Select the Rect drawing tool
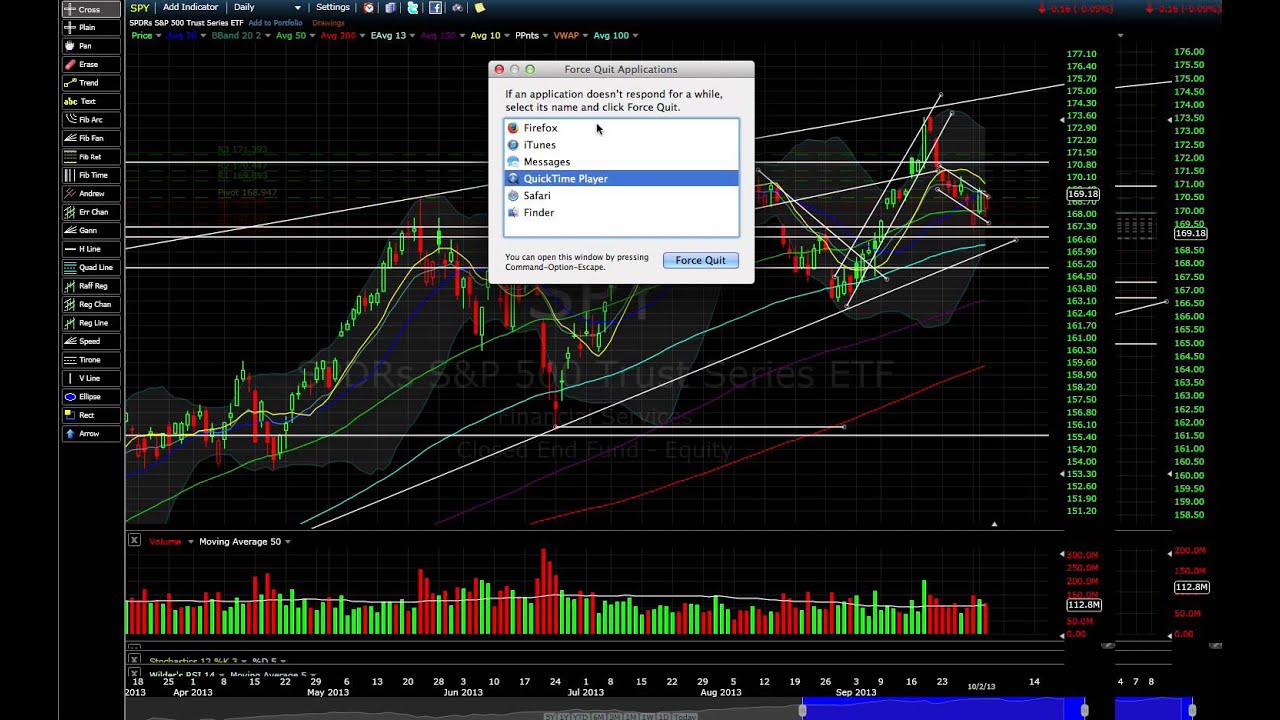This screenshot has height=720, width=1280. (90, 415)
